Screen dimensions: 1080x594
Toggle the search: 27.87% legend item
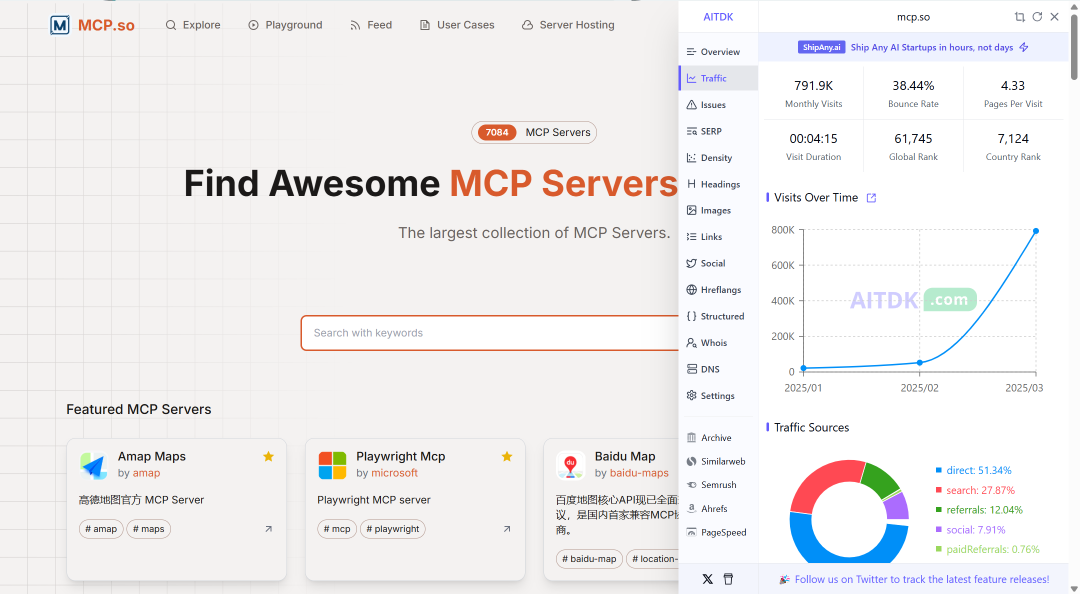pyautogui.click(x=975, y=490)
